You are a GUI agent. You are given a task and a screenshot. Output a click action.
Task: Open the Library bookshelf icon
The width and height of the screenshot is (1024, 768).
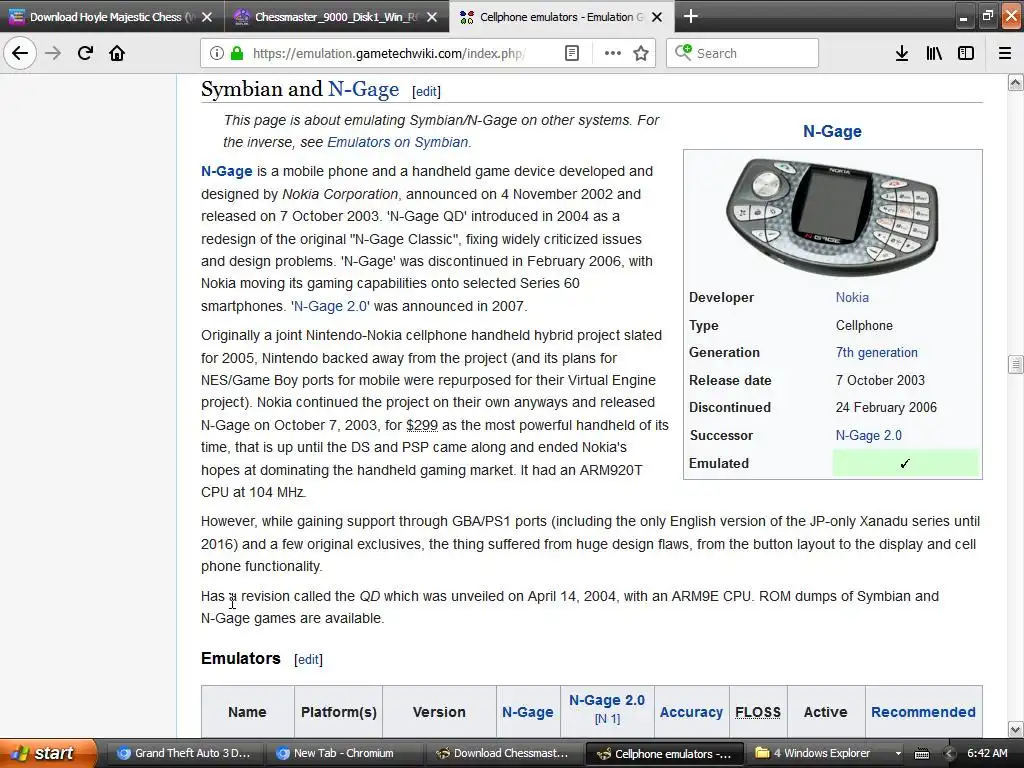pos(934,53)
